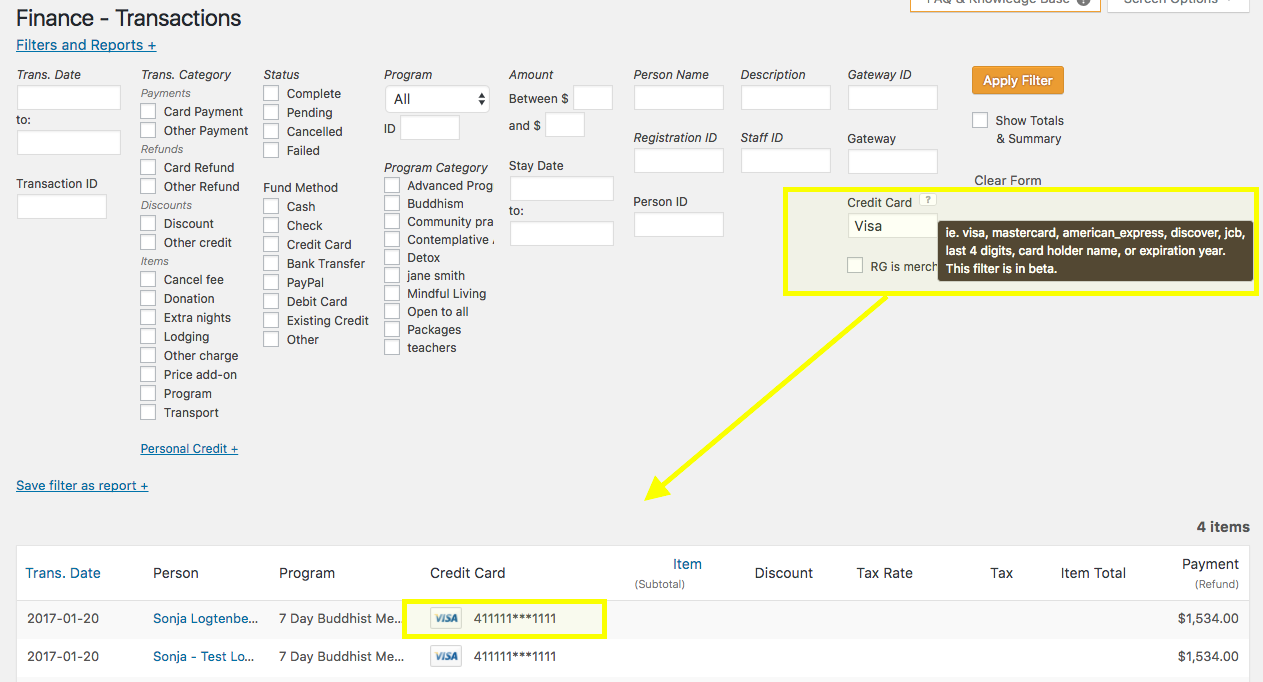Click the Credit Card field containing Visa

893,226
